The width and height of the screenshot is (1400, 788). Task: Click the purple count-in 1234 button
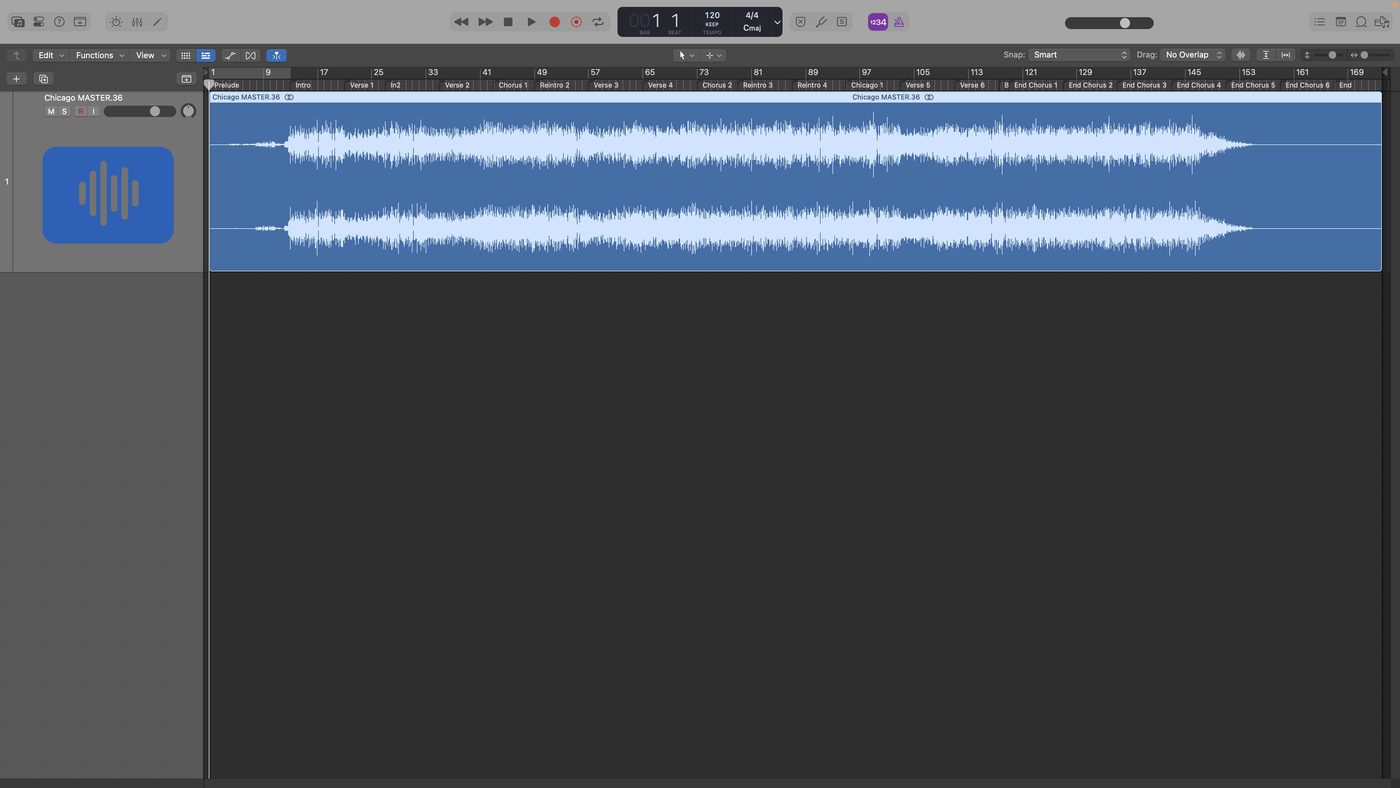pos(877,22)
